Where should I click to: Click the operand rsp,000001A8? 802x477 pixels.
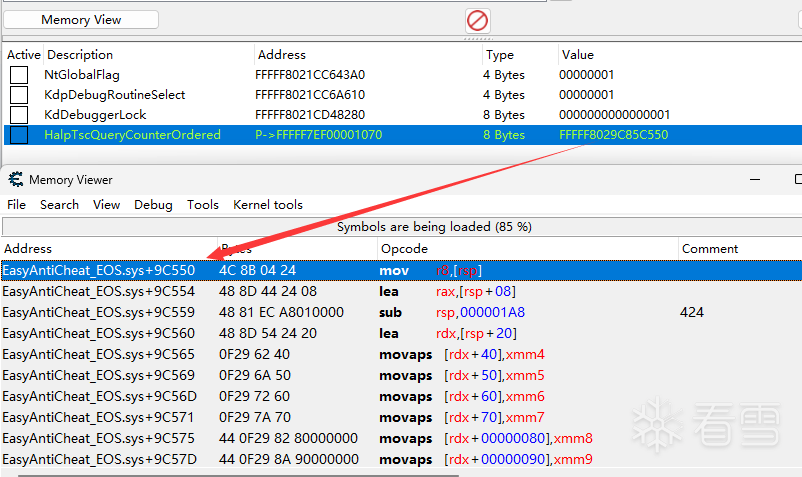pos(480,312)
